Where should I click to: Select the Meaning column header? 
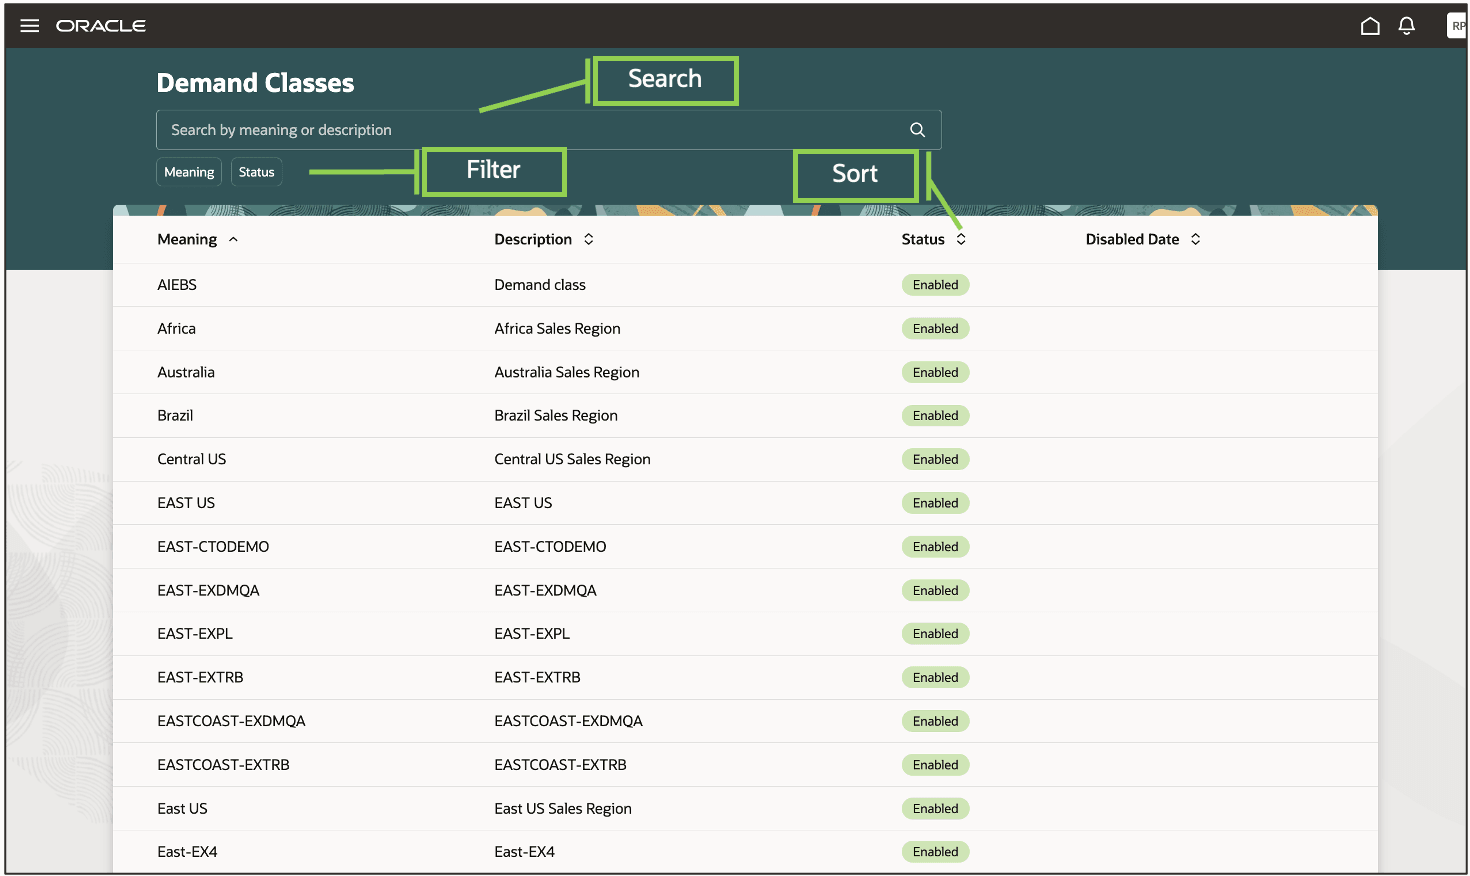(188, 239)
